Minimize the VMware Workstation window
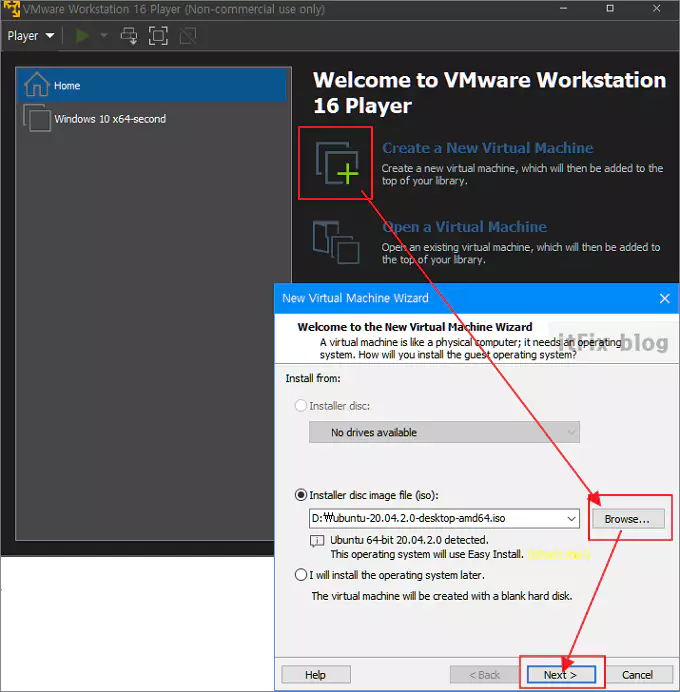Screen dimensions: 680x692 pyautogui.click(x=564, y=8)
